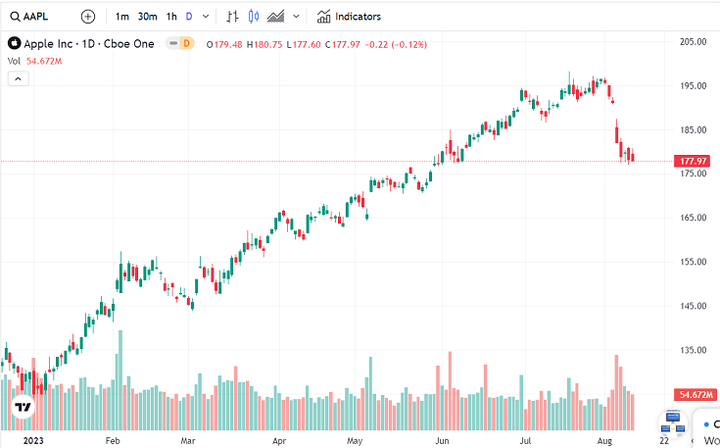The height and width of the screenshot is (448, 720).
Task: Toggle the D data mode badge
Action: tap(186, 44)
